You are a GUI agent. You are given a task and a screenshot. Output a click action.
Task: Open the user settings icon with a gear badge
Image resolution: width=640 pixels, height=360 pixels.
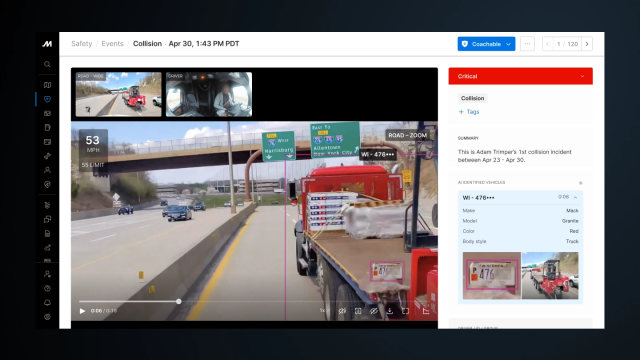[47, 274]
